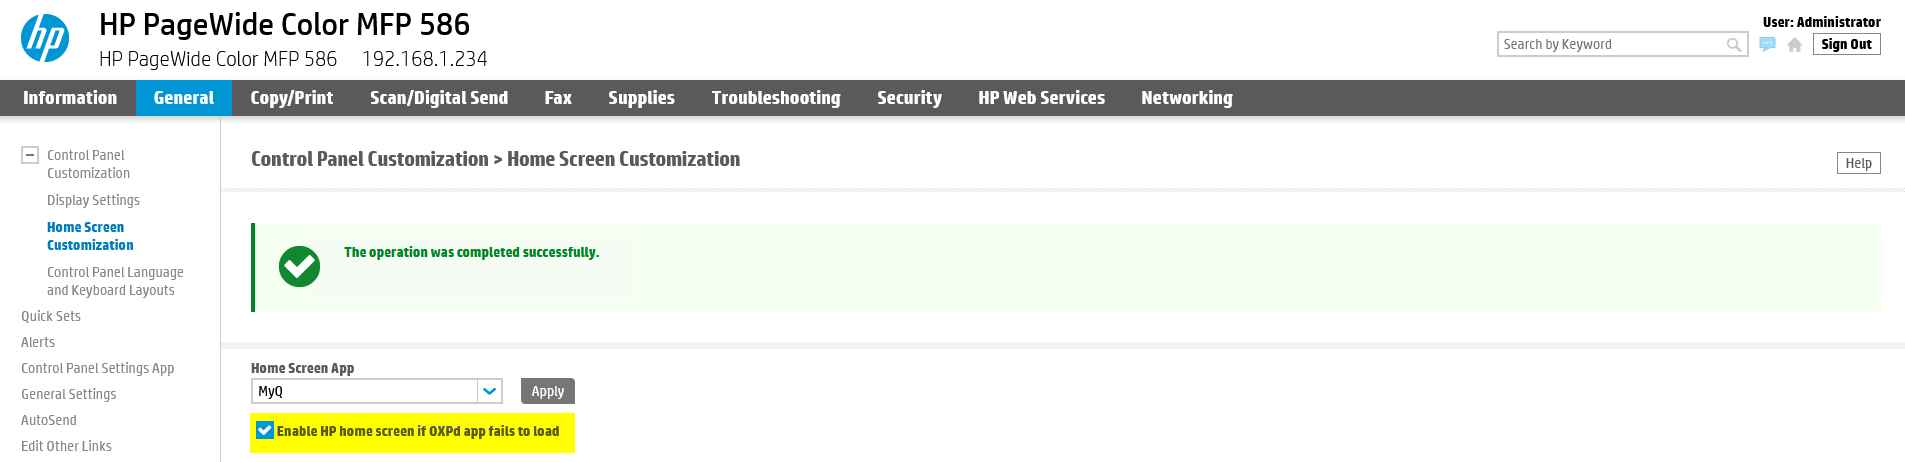Open Display Settings in sidebar
This screenshot has width=1905, height=462.
click(x=93, y=200)
